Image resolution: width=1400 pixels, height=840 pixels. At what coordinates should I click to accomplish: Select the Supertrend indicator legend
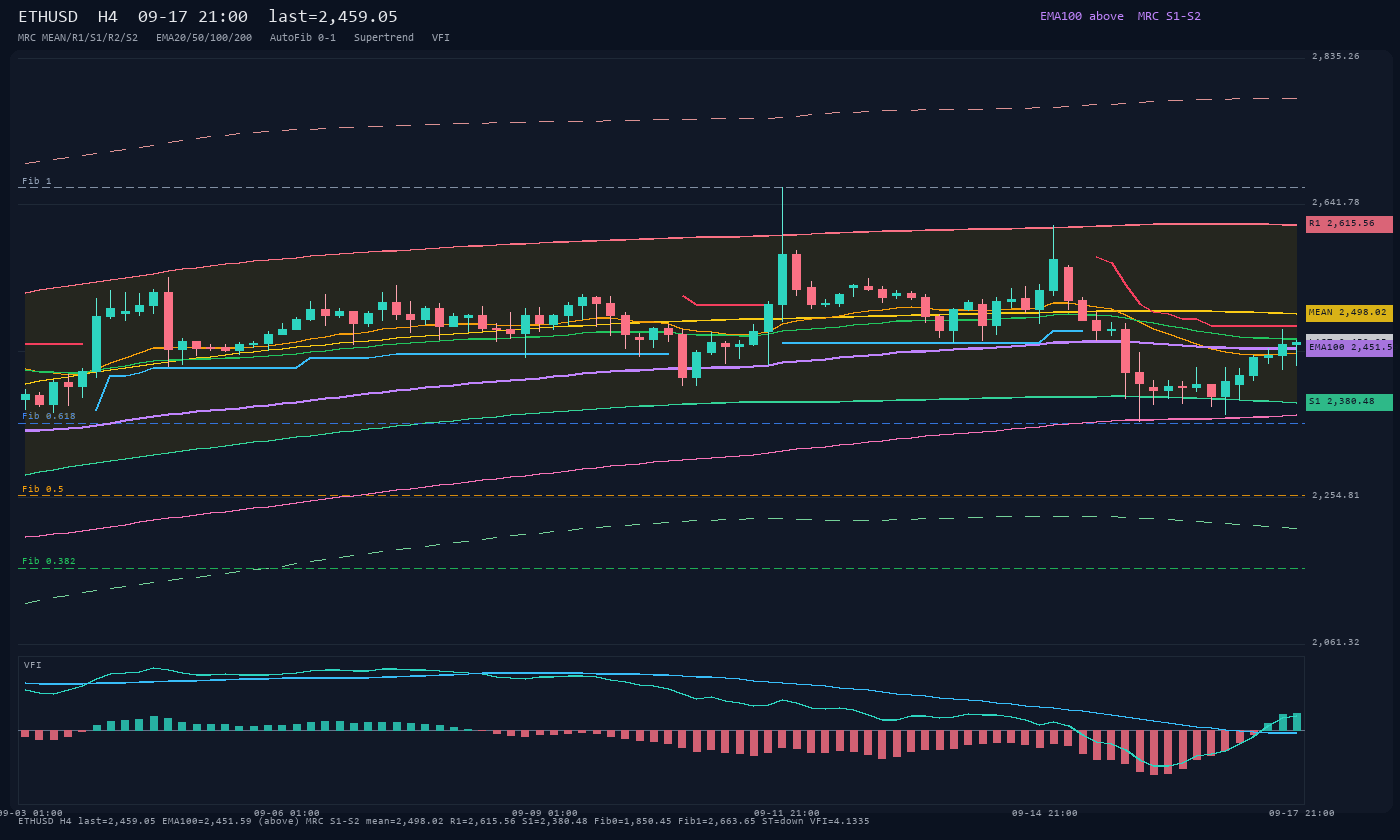[x=384, y=38]
